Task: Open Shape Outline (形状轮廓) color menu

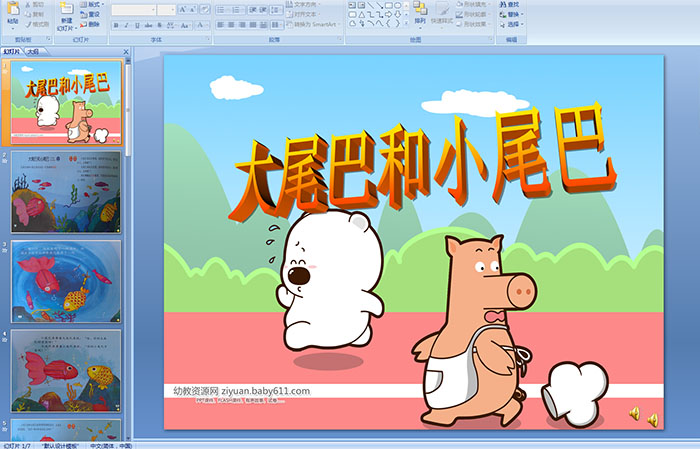Action: 473,14
